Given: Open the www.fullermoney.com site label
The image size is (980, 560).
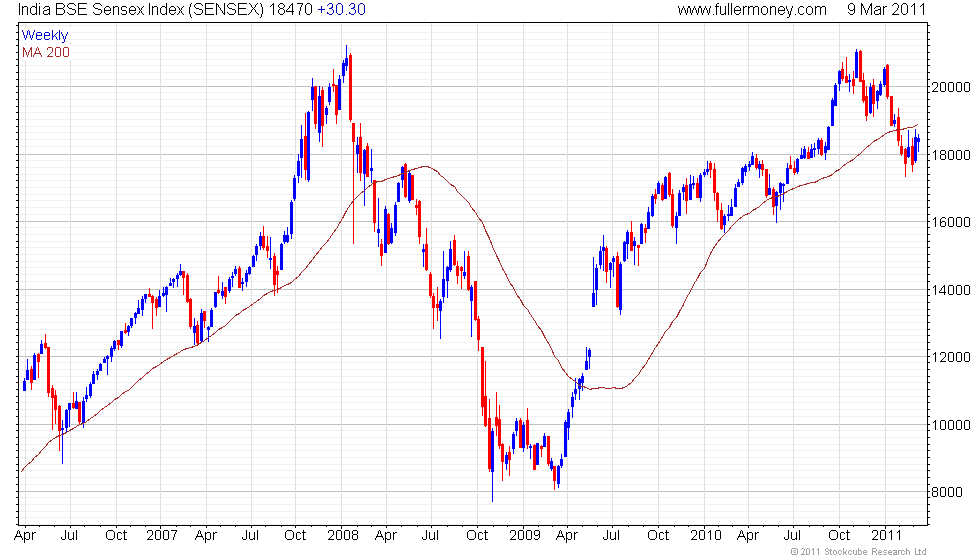Looking at the screenshot, I should 752,10.
